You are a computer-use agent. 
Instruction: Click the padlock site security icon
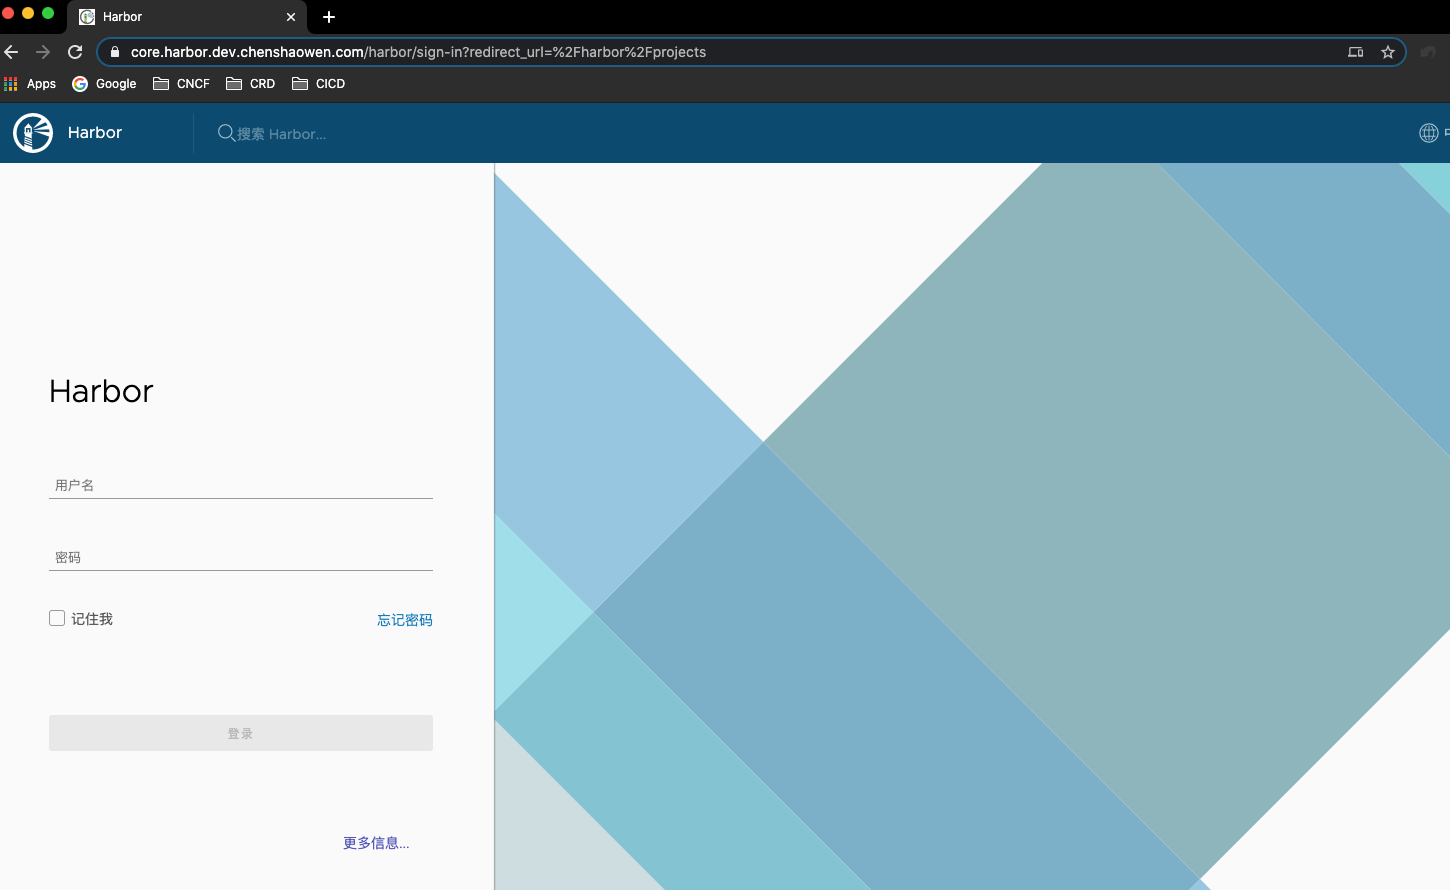[x=115, y=52]
